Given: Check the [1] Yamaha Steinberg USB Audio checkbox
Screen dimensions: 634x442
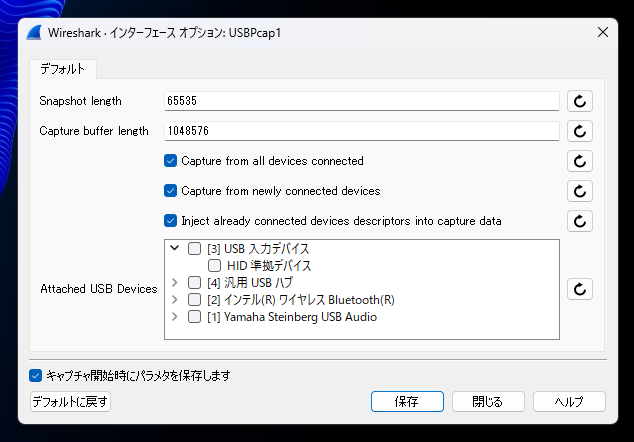Looking at the screenshot, I should point(194,316).
